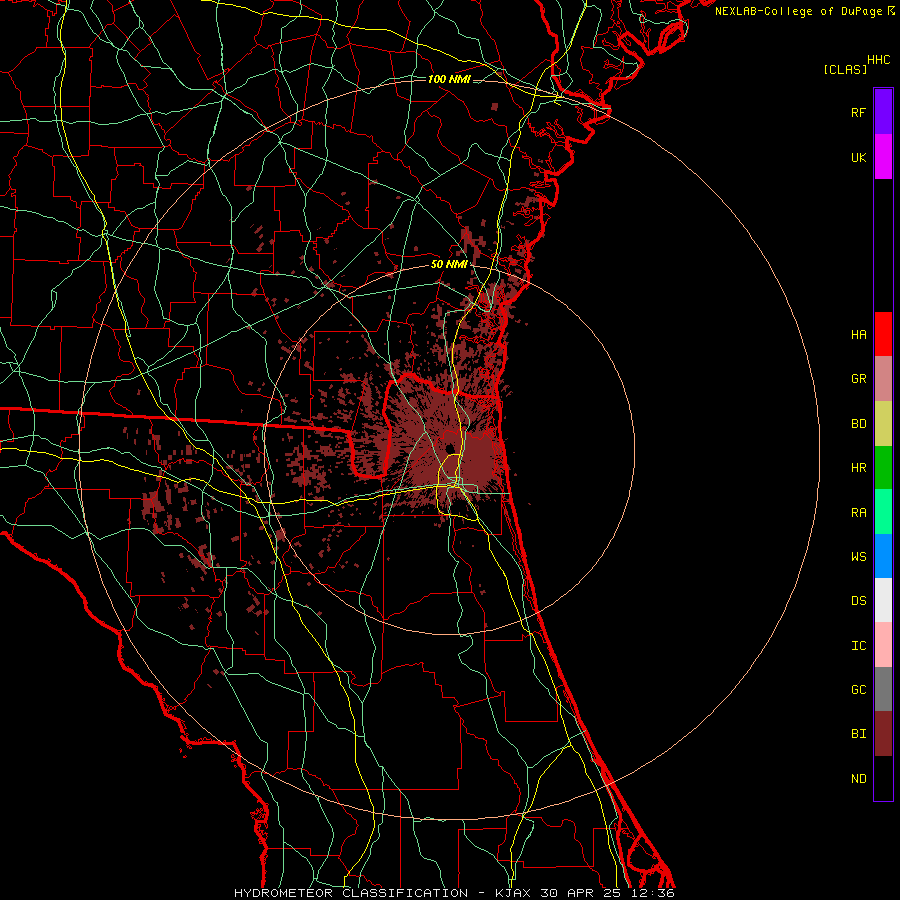Click the UK magenta legend swatch
Screen dimensions: 900x900
tap(883, 157)
